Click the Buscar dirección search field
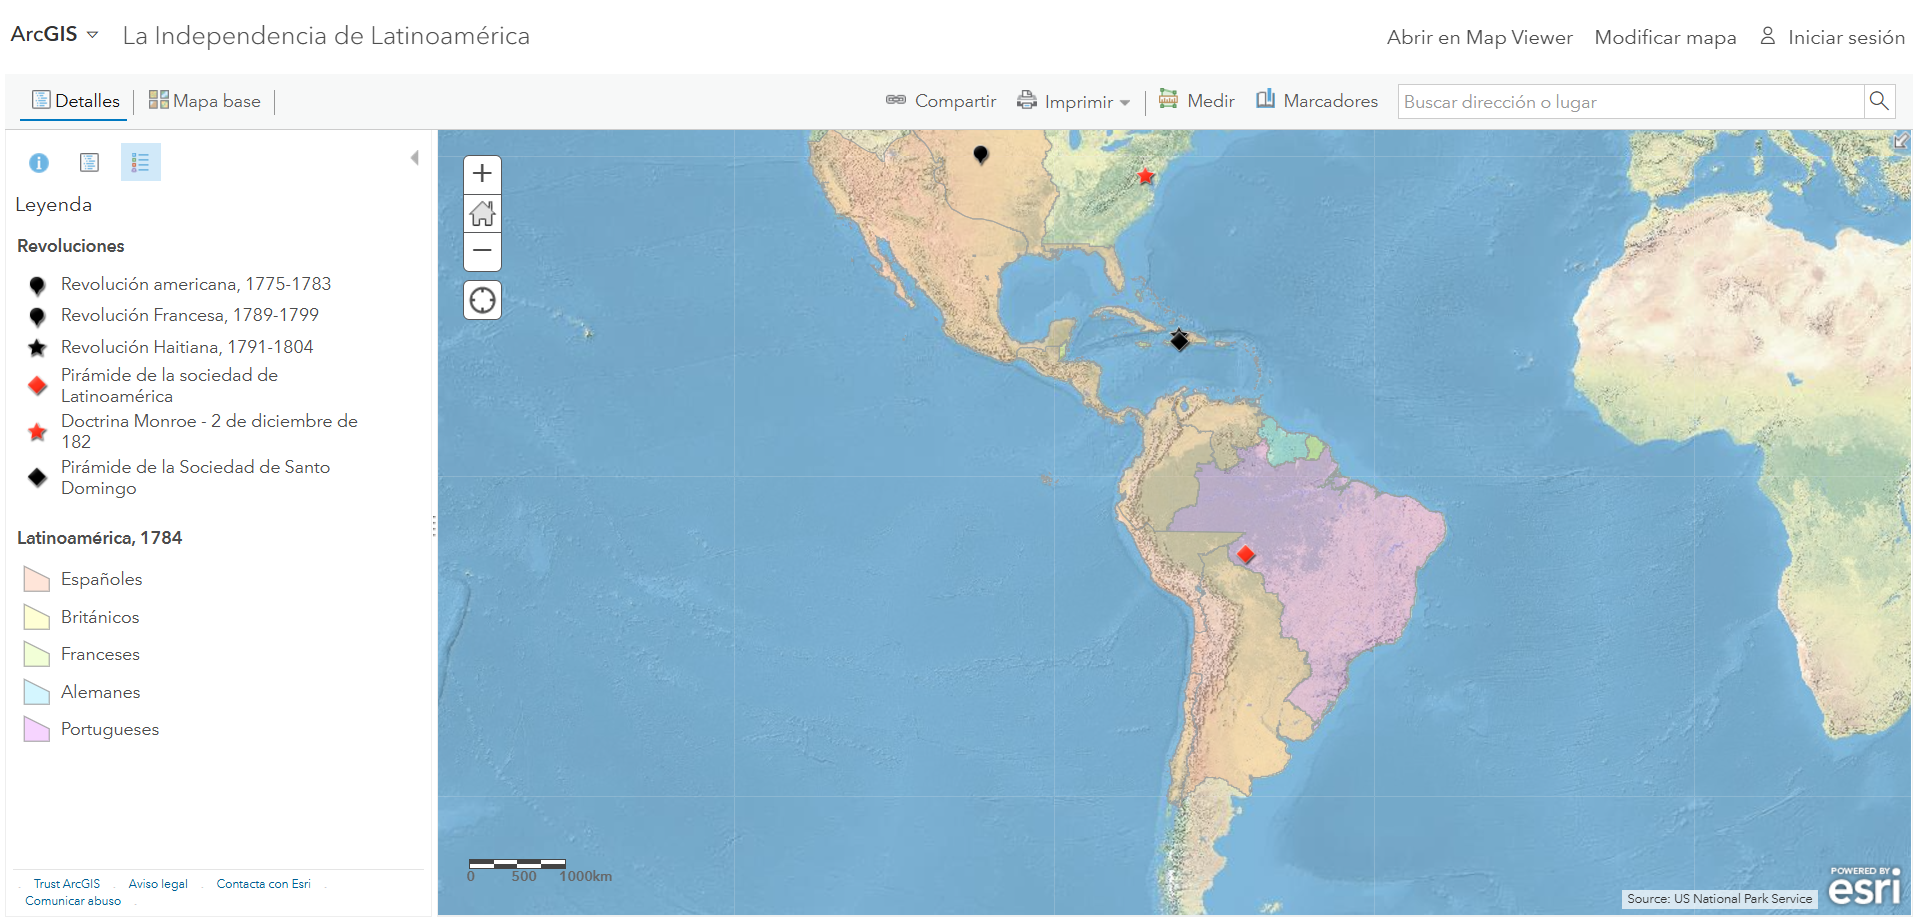The image size is (1919, 918). (1630, 102)
